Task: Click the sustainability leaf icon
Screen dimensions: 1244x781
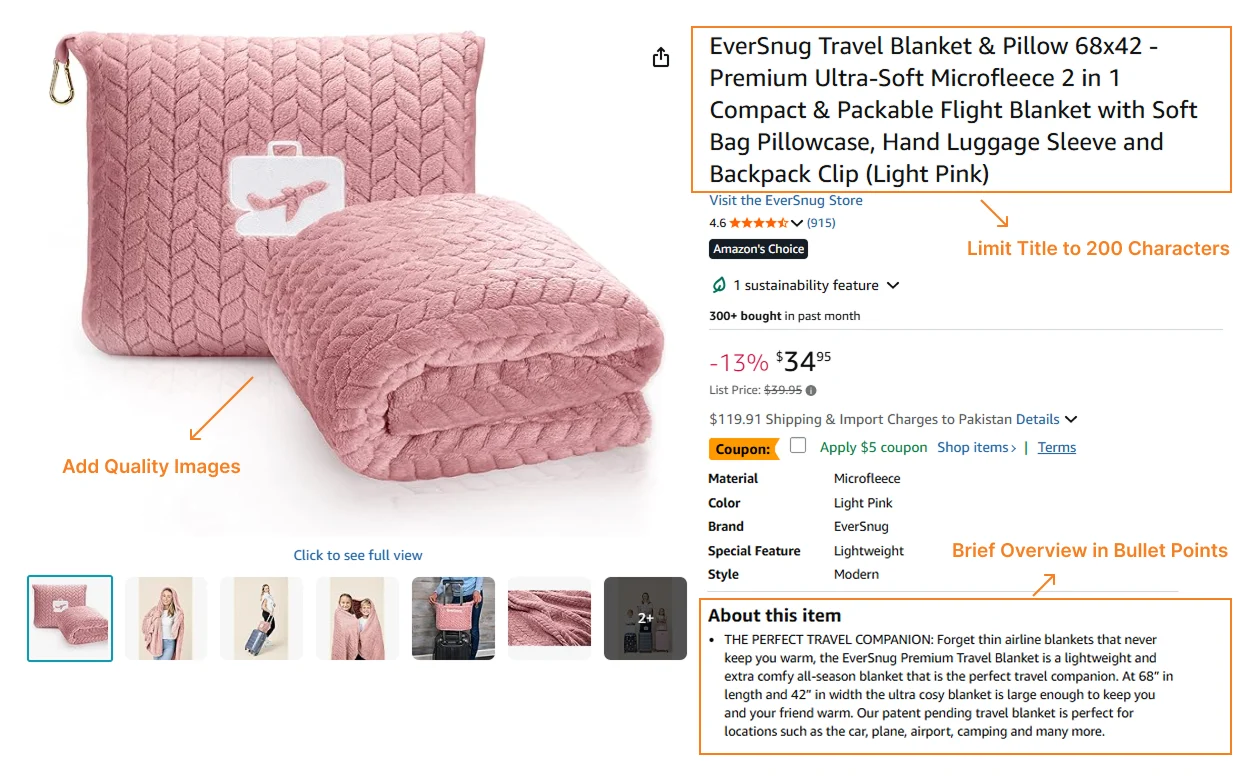Action: coord(718,285)
